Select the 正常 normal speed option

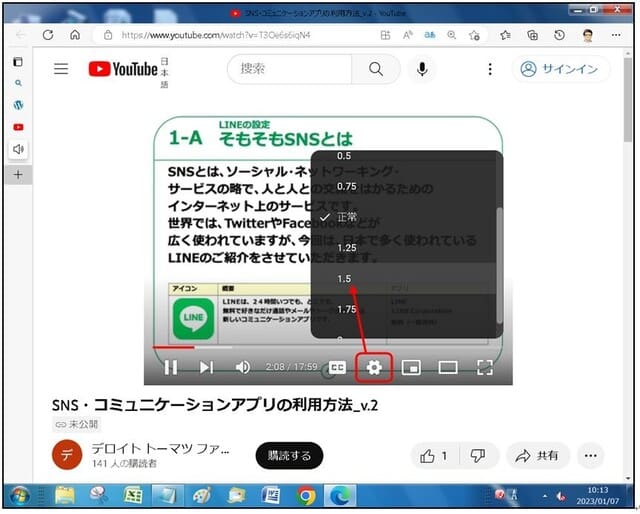click(x=346, y=217)
